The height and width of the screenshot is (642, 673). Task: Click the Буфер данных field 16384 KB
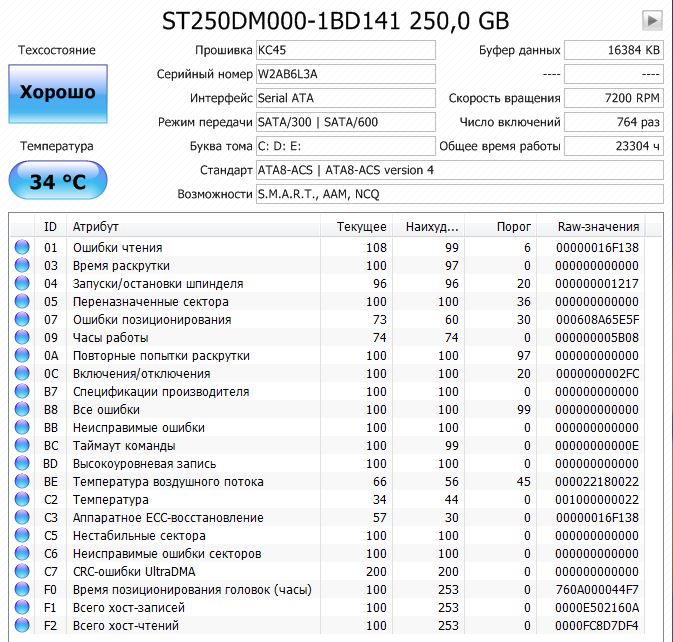(x=614, y=50)
